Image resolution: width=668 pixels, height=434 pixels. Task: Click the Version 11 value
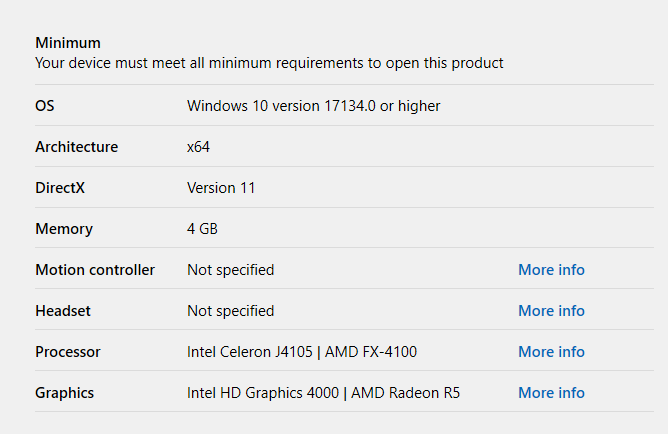221,188
